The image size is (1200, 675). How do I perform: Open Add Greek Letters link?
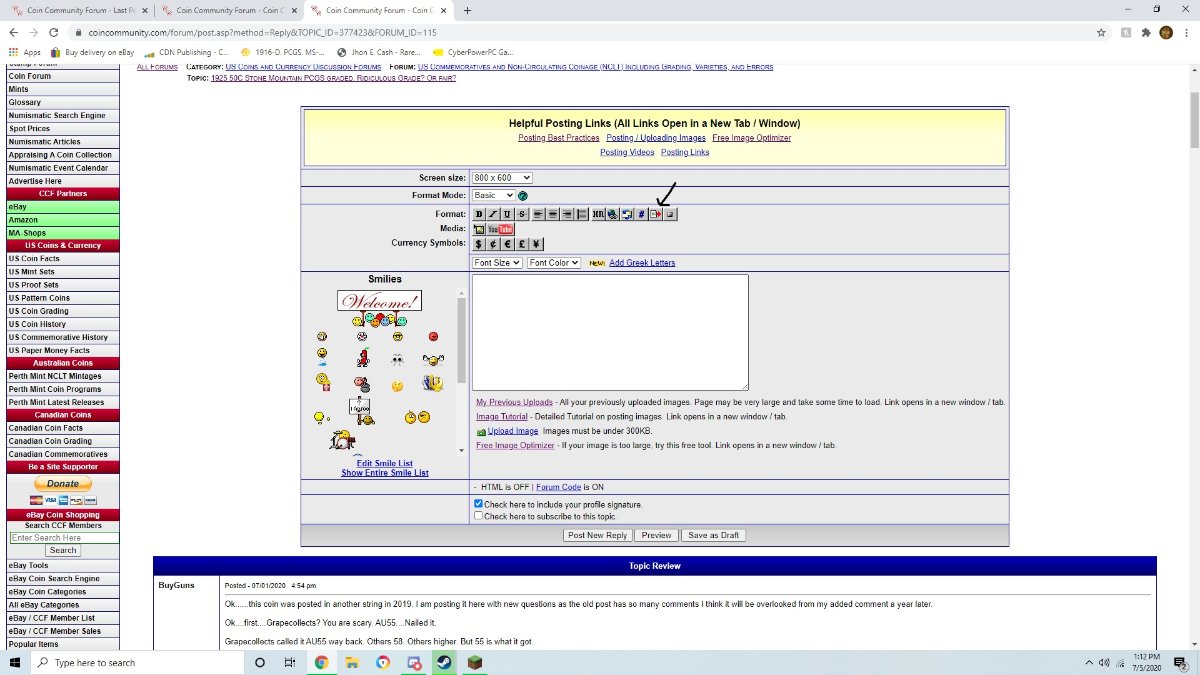point(642,263)
